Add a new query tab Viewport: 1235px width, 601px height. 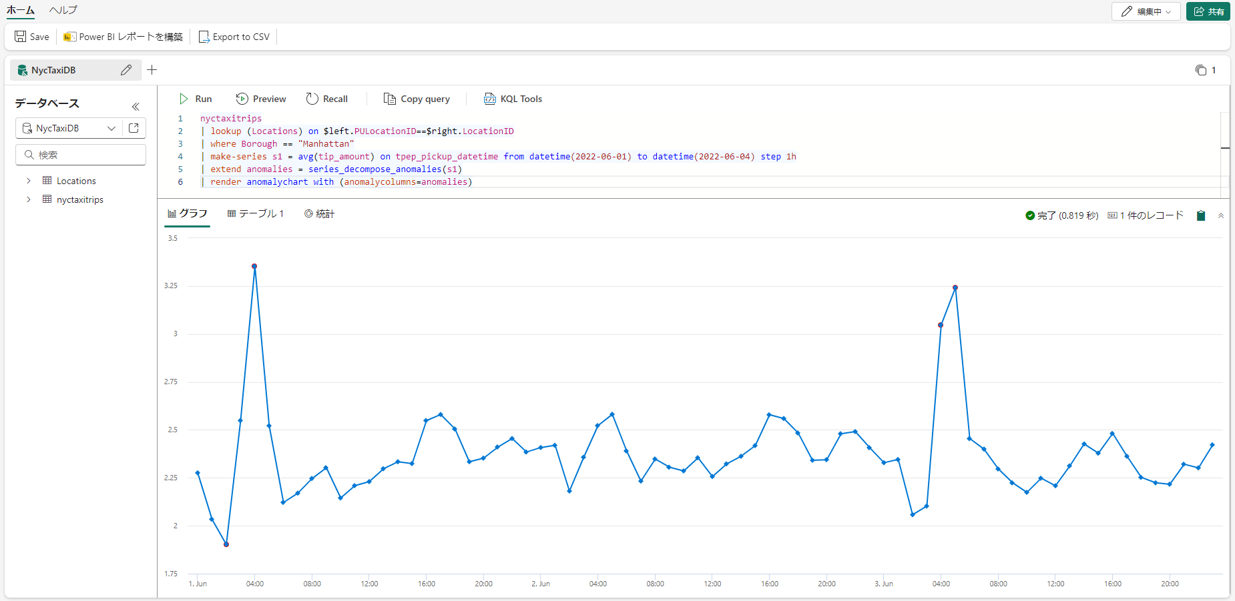pyautogui.click(x=152, y=70)
